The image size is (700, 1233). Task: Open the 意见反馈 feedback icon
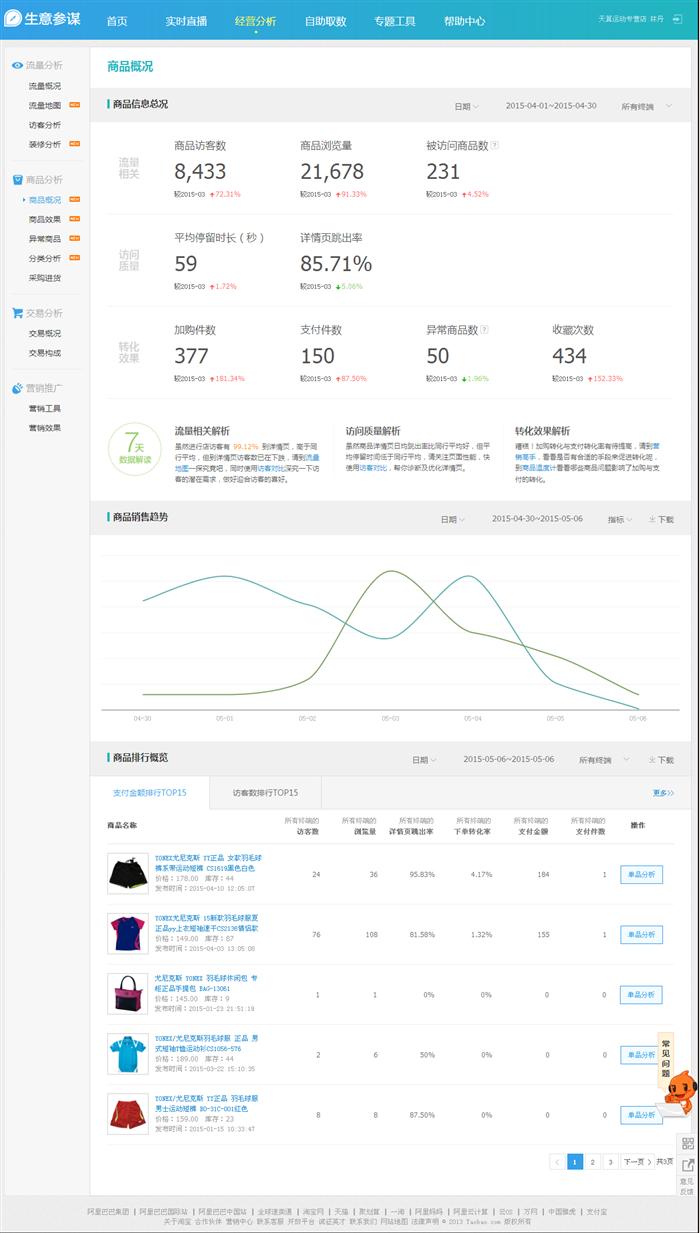pyautogui.click(x=688, y=1176)
